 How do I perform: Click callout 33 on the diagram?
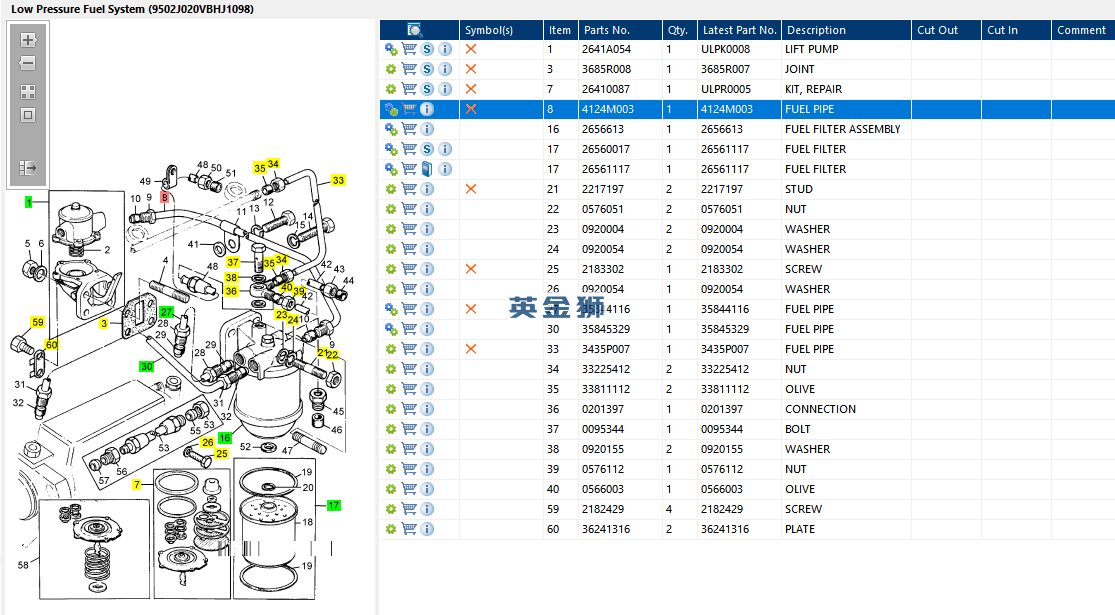(338, 181)
